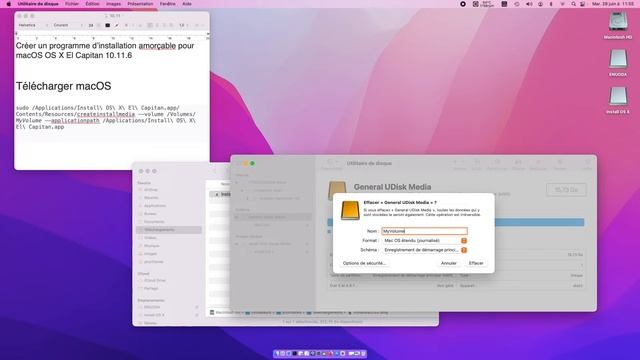Open the Helvetica font family dropdown
Viewport: 640px width, 360px height.
[x=33, y=25]
